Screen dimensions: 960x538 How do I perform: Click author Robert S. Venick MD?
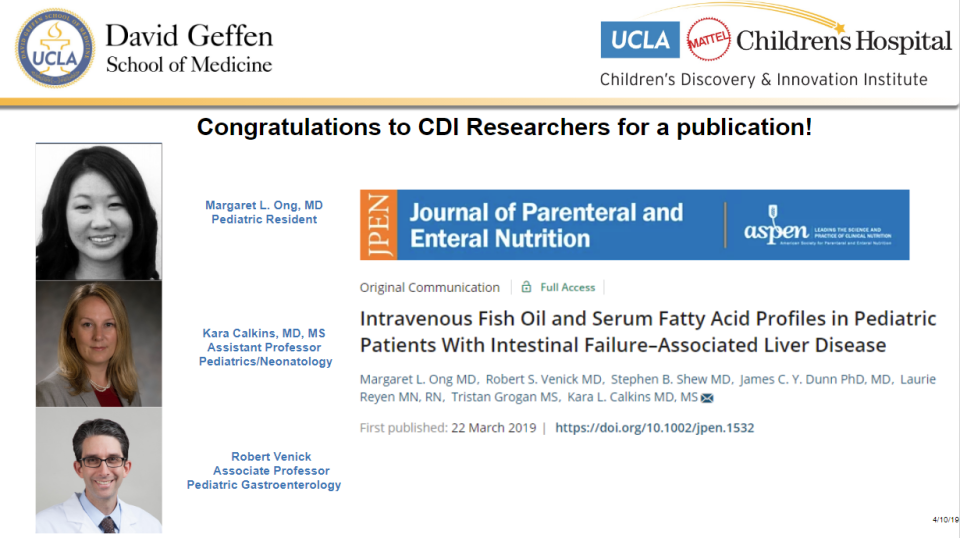coord(543,379)
